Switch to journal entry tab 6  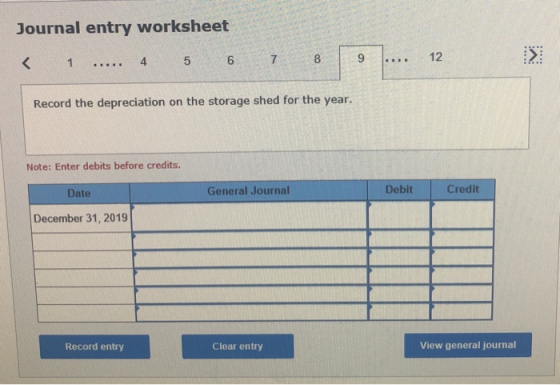coord(230,60)
